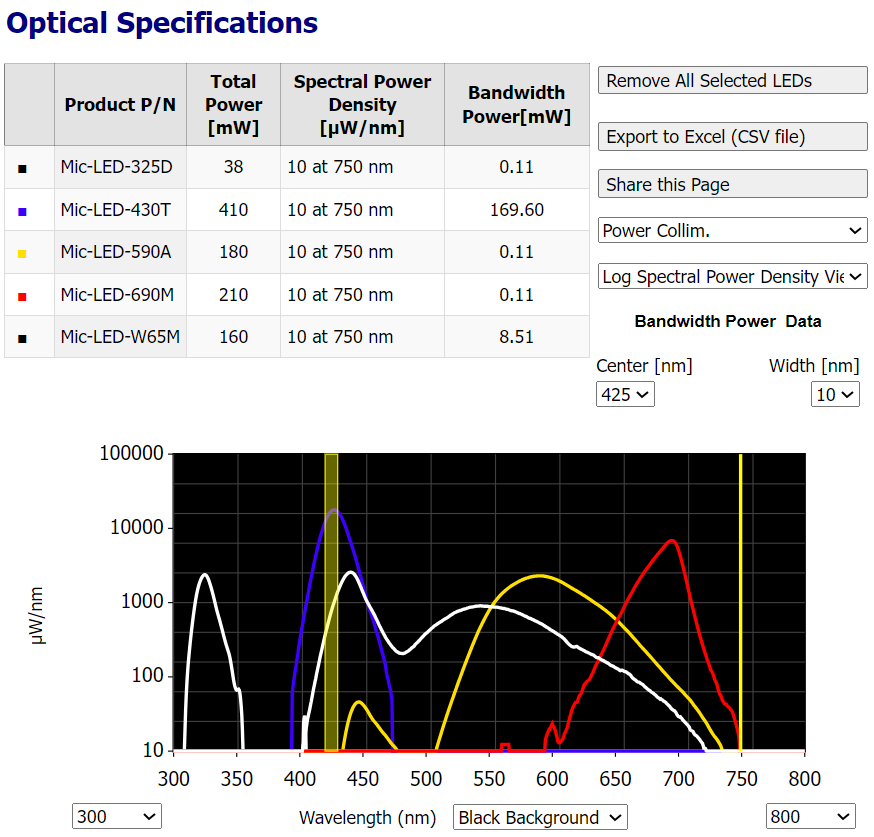Click the red swatch beside Mic-LED-690M
874x837 pixels.
pos(22,296)
